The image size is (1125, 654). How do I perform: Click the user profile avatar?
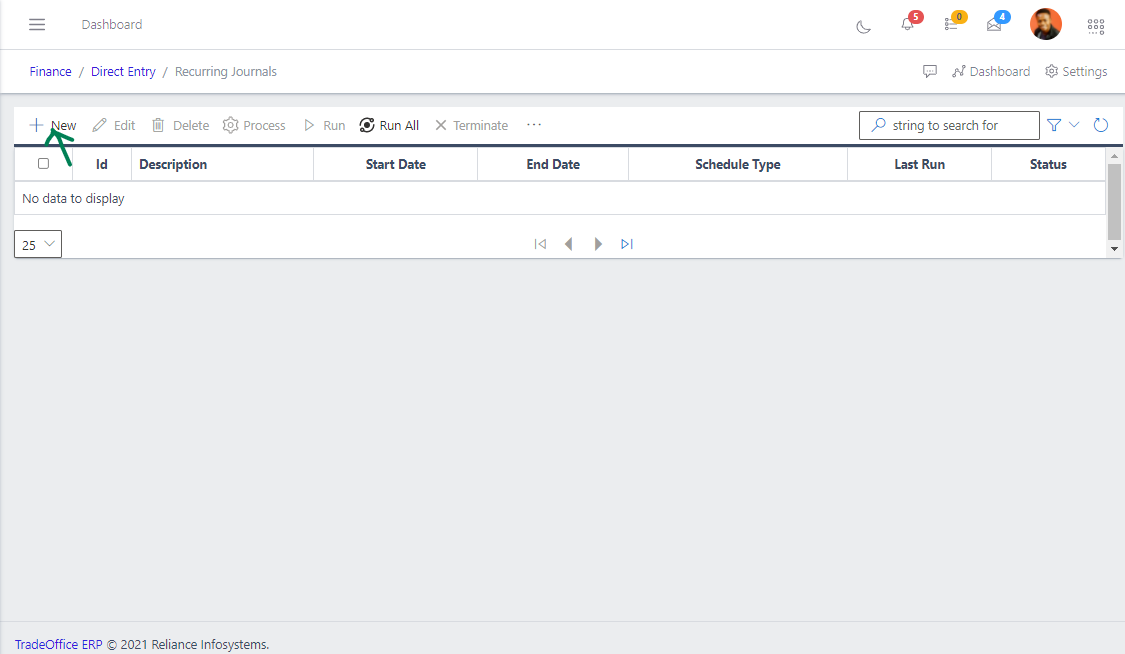tap(1046, 24)
